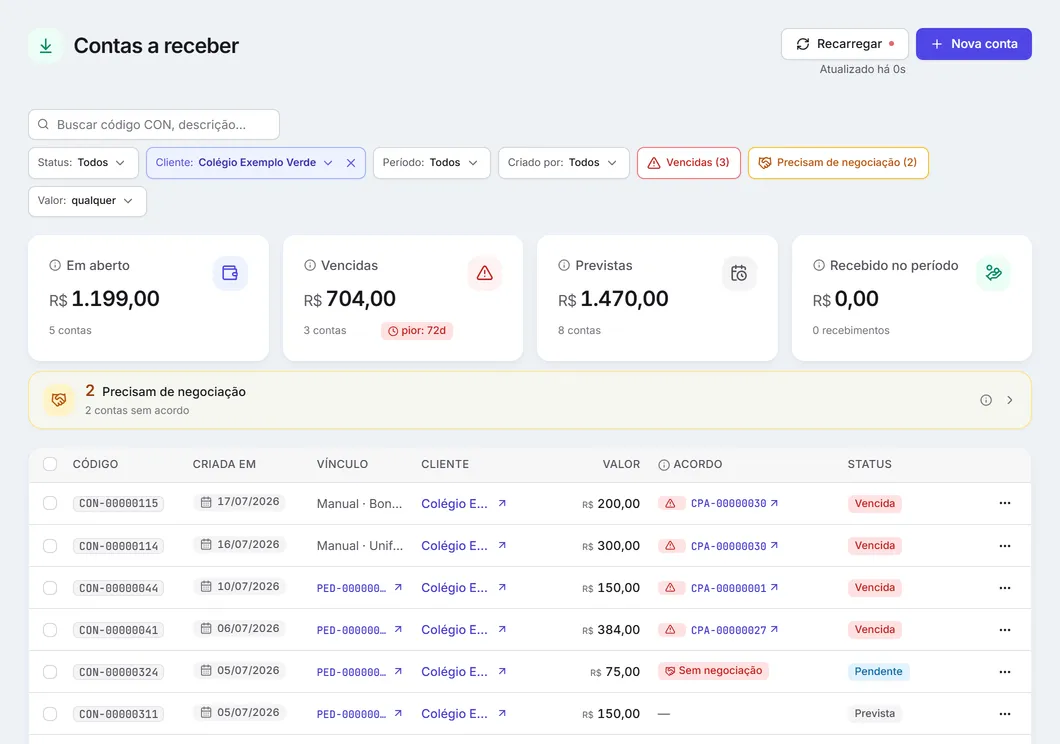Open client link arrow in CON-00000115 row
The image size is (1060, 744).
pyautogui.click(x=502, y=503)
